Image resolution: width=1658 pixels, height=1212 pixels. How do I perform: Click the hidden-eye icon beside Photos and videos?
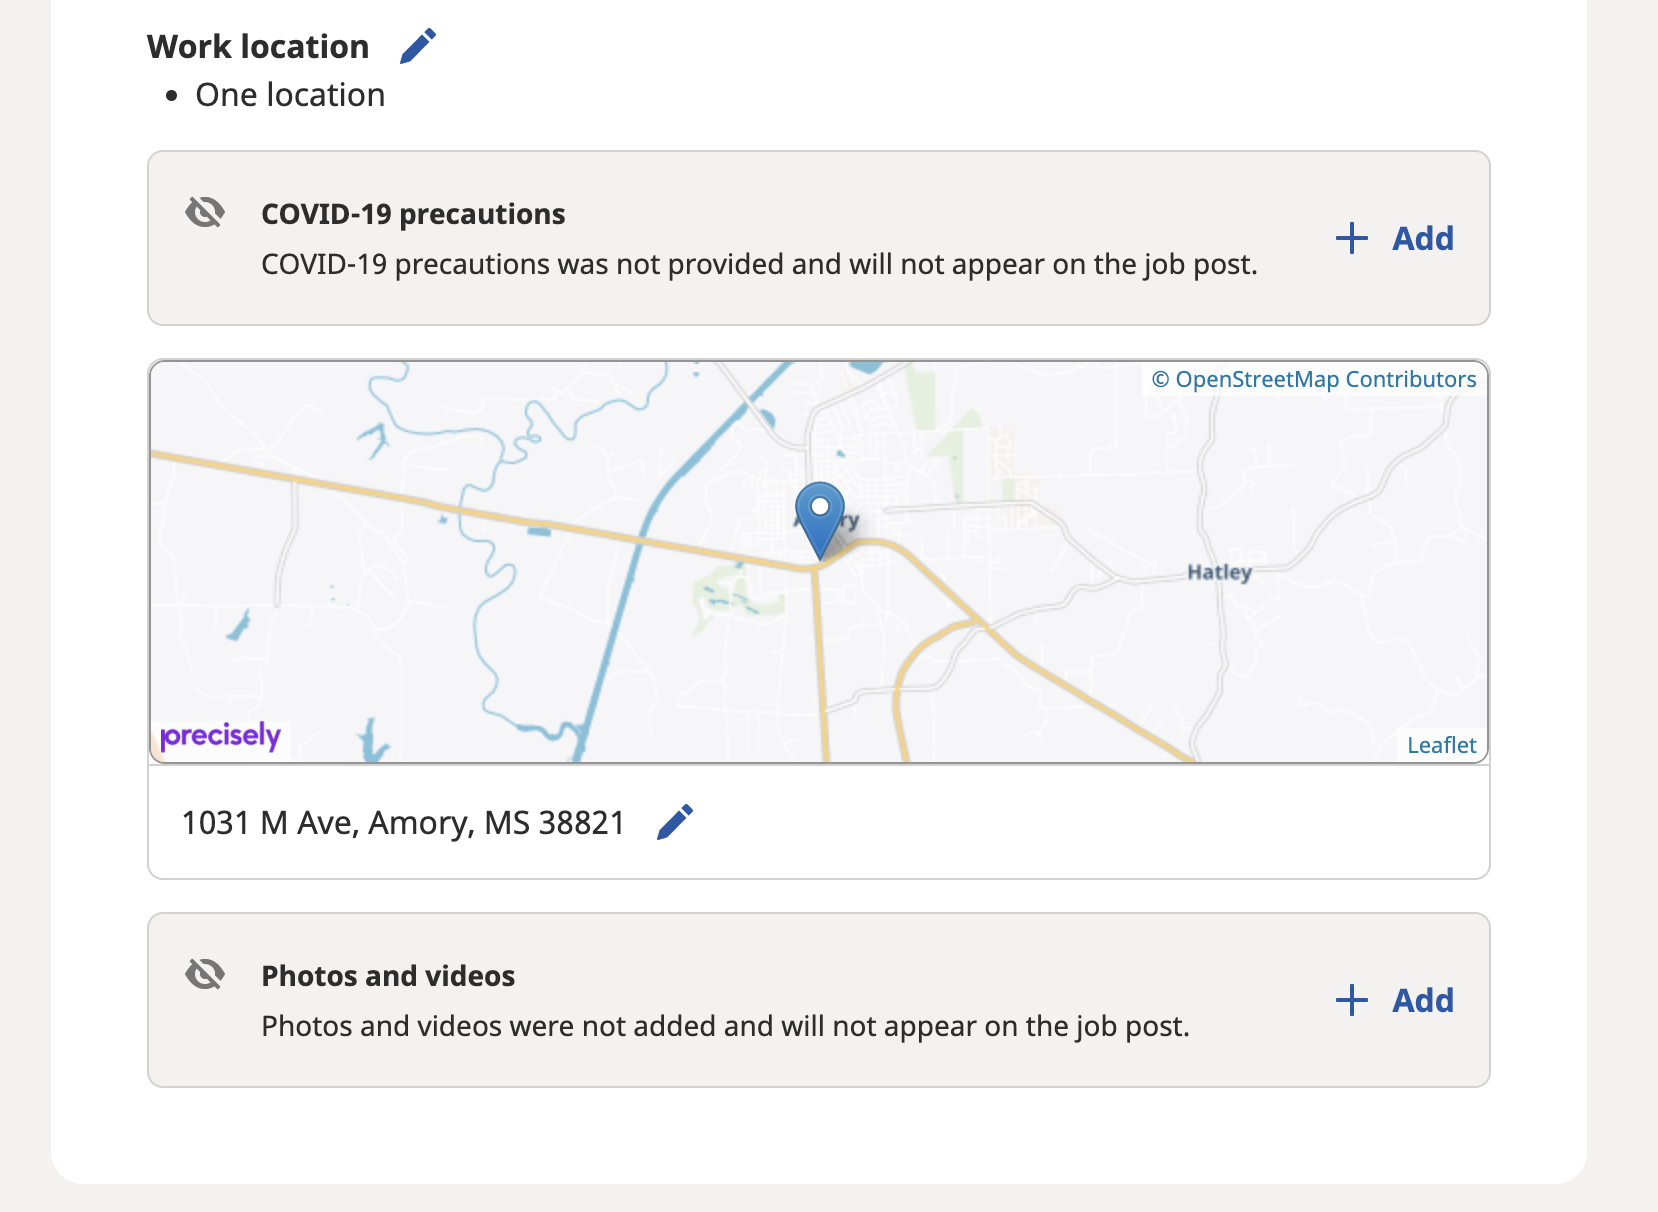[x=205, y=974]
